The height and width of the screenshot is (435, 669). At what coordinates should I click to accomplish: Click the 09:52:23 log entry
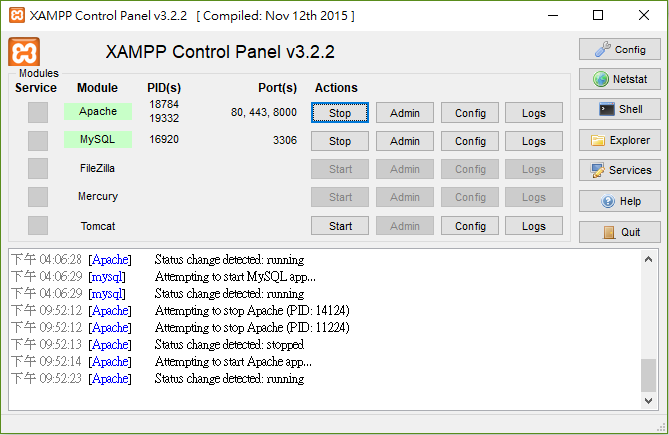[x=157, y=379]
